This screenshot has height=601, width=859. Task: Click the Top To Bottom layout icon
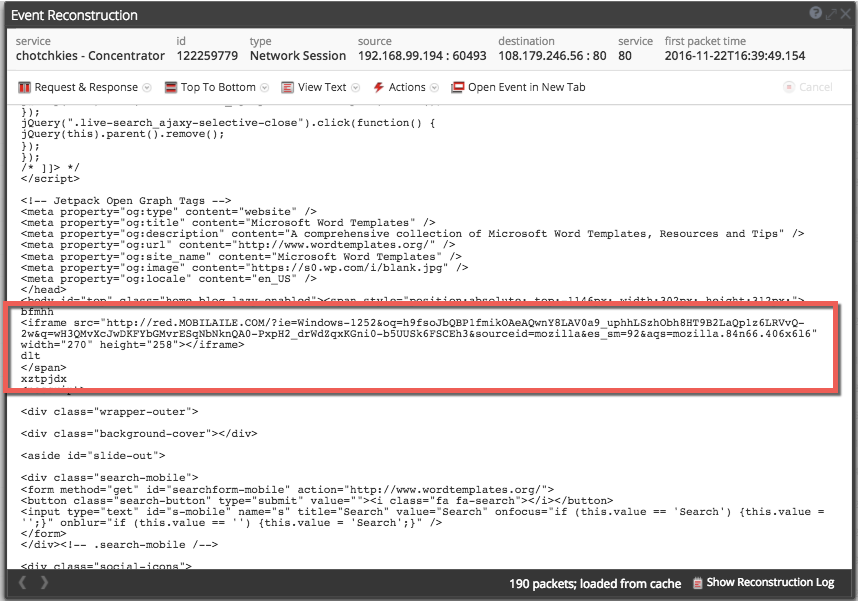(171, 87)
